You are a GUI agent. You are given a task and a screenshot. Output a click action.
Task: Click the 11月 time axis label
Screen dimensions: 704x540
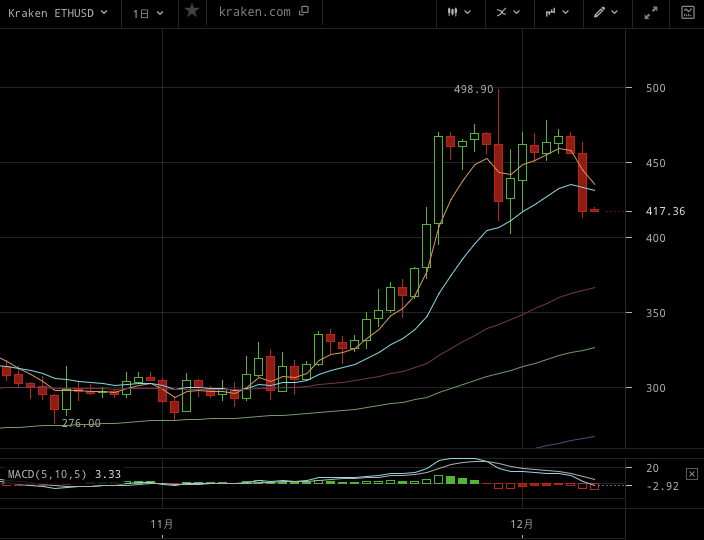(x=162, y=524)
